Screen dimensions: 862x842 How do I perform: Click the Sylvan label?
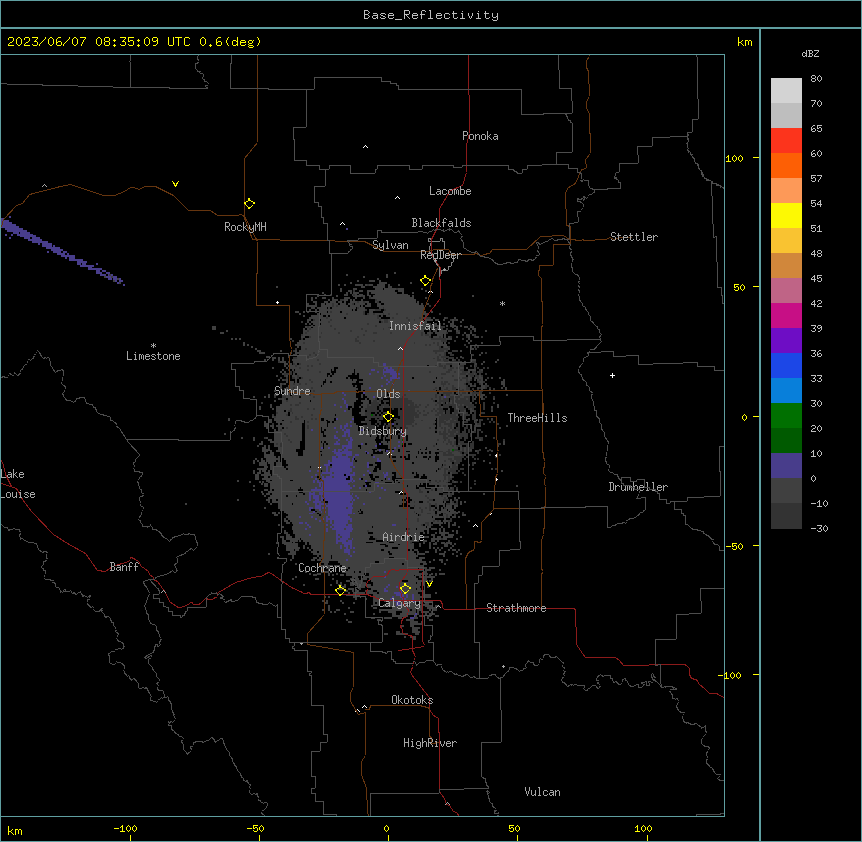click(390, 245)
